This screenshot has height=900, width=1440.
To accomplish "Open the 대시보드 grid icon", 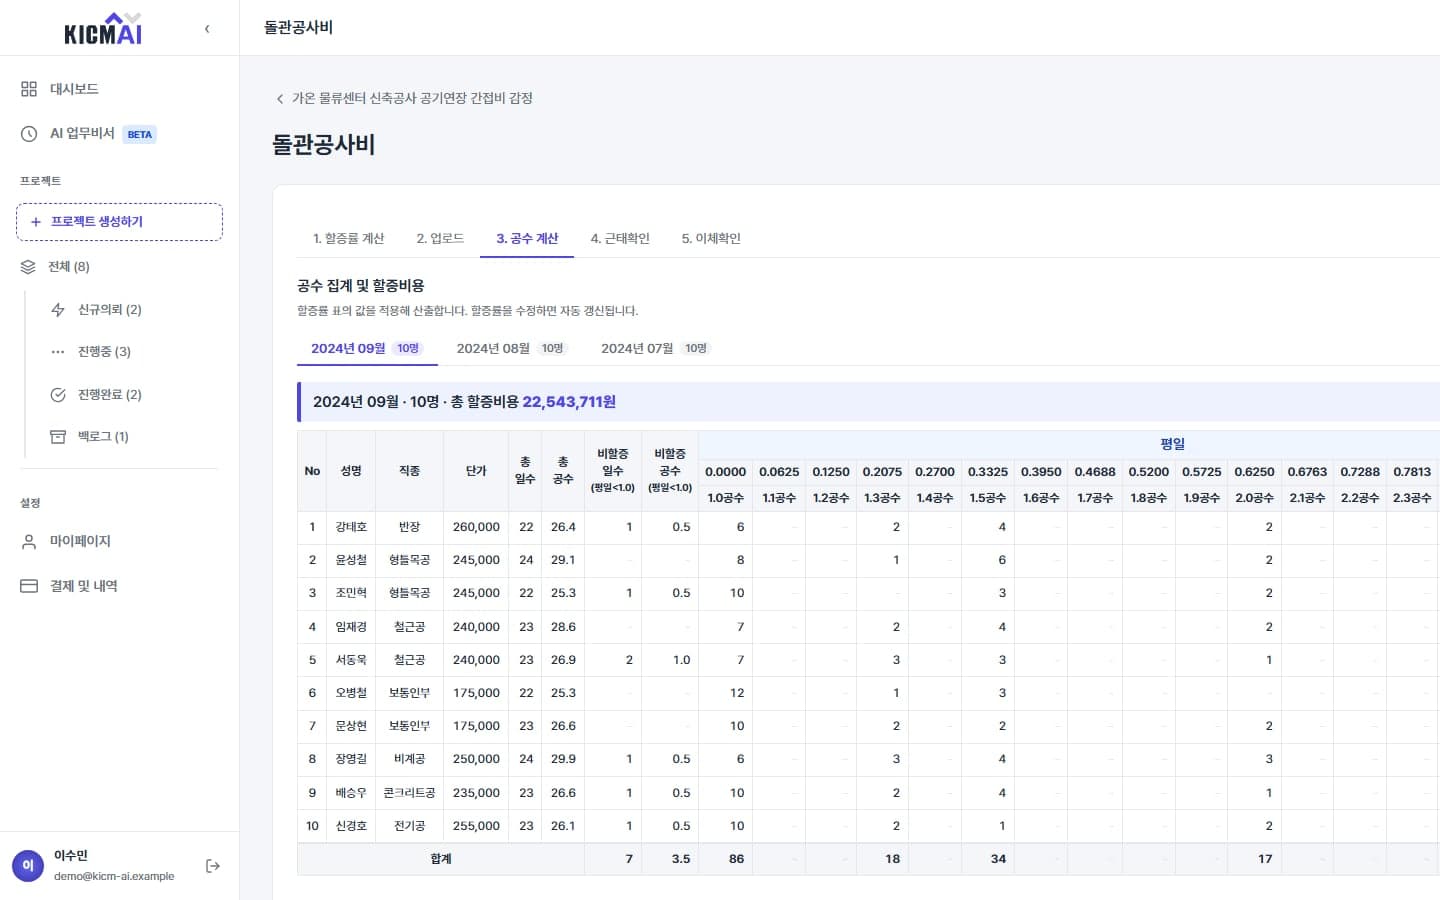I will click(29, 89).
